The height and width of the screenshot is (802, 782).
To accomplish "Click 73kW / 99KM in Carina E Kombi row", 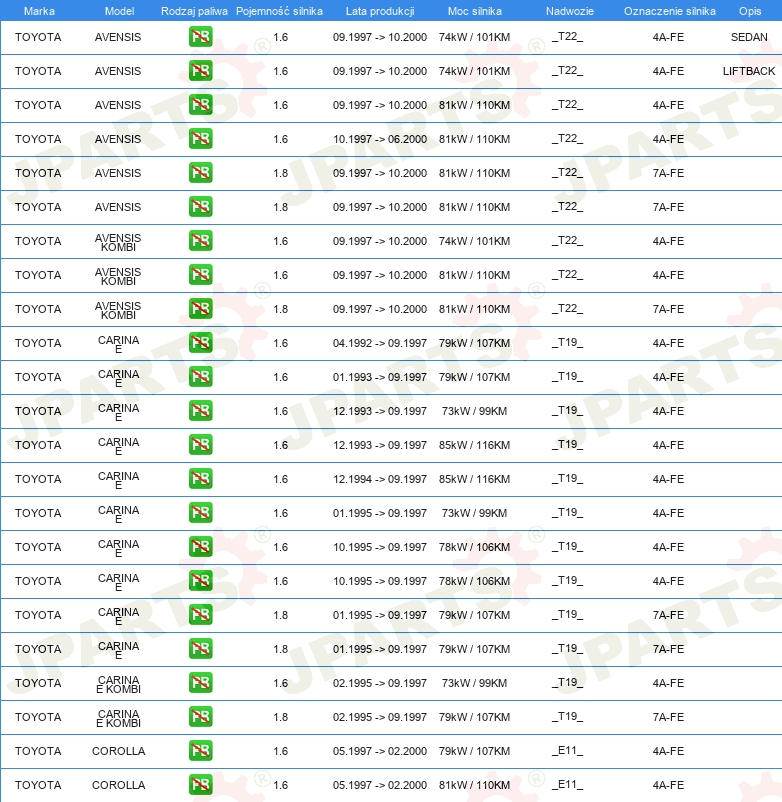I will coord(474,683).
